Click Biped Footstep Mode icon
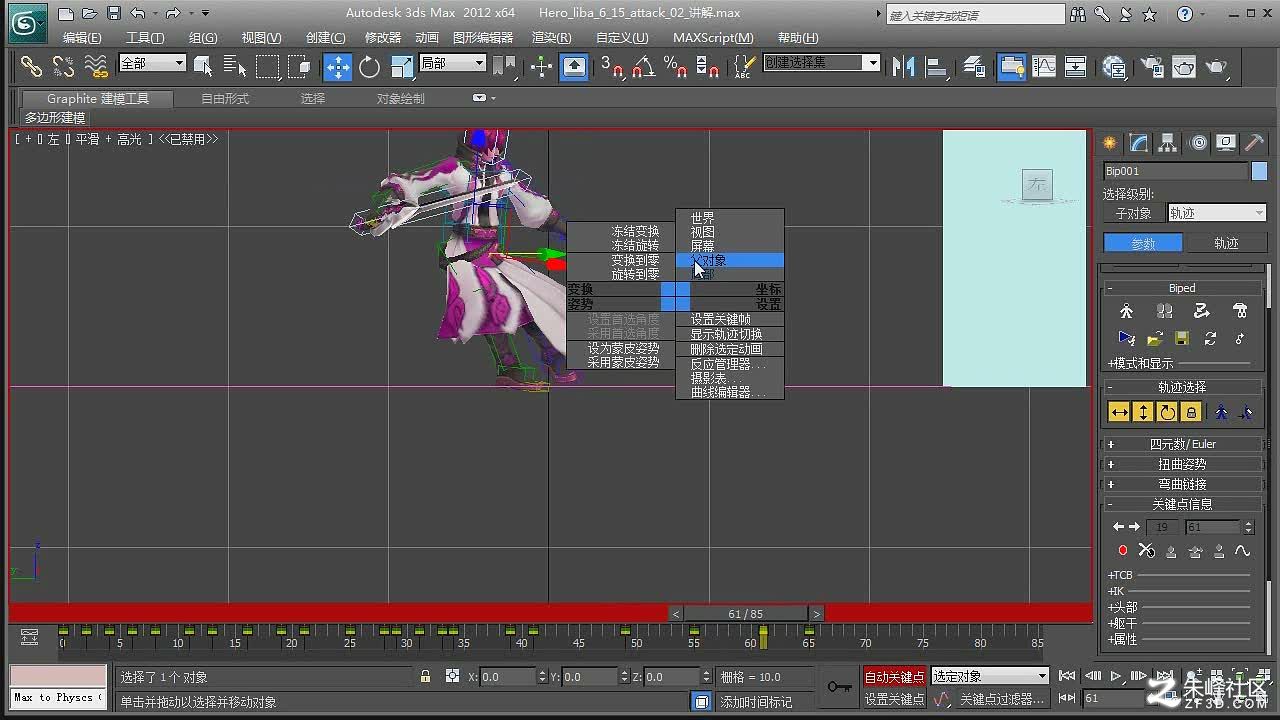 (x=1164, y=311)
